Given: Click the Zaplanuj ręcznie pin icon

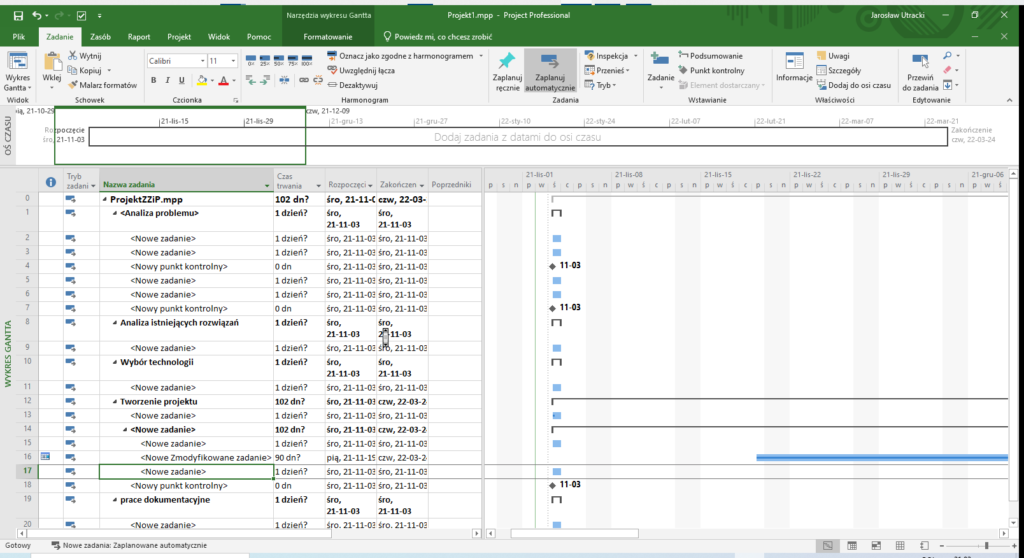Looking at the screenshot, I should pyautogui.click(x=507, y=62).
